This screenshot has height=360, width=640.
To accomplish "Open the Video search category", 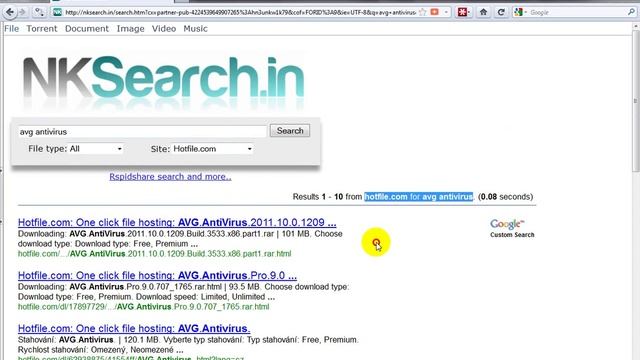I will tap(164, 29).
